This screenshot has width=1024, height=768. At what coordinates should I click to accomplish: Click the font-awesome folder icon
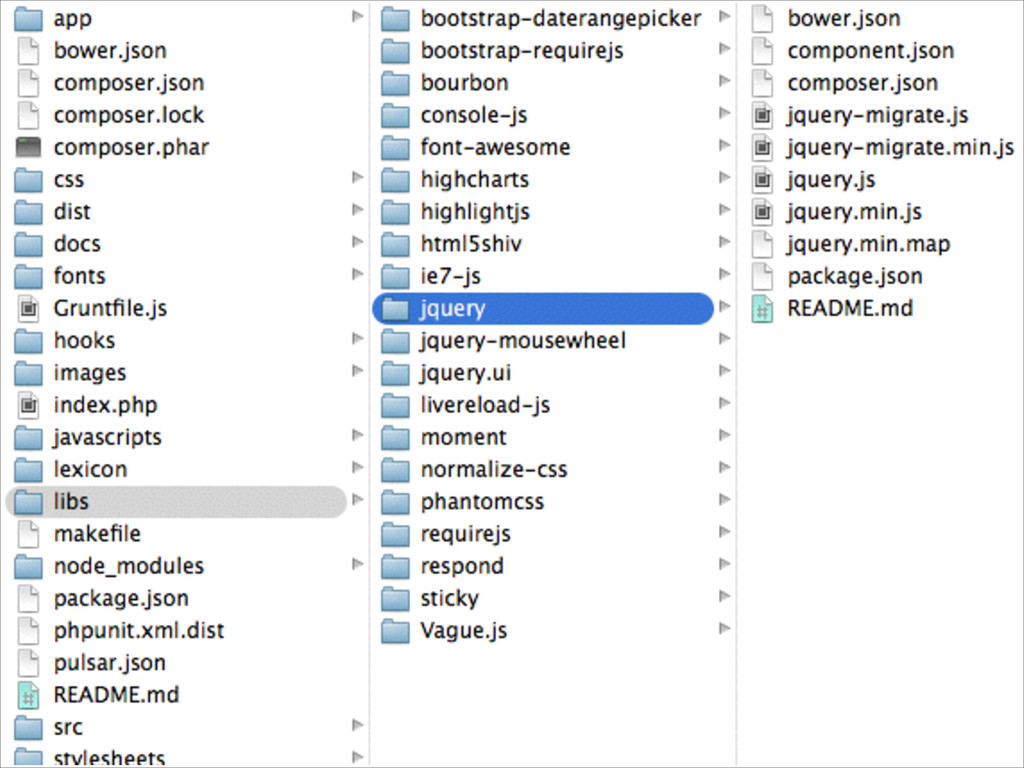tap(395, 148)
